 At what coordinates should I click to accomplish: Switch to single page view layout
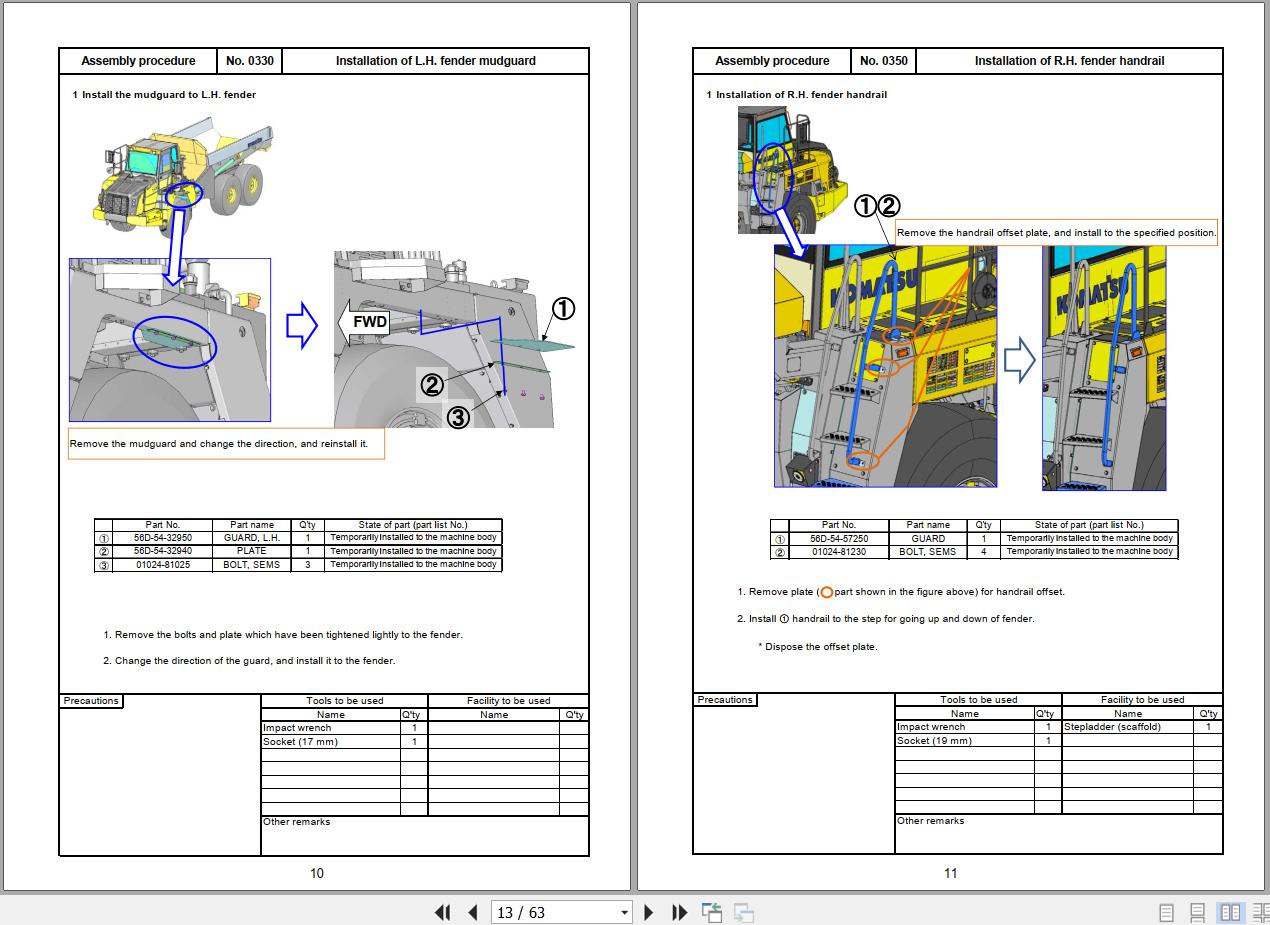1166,912
